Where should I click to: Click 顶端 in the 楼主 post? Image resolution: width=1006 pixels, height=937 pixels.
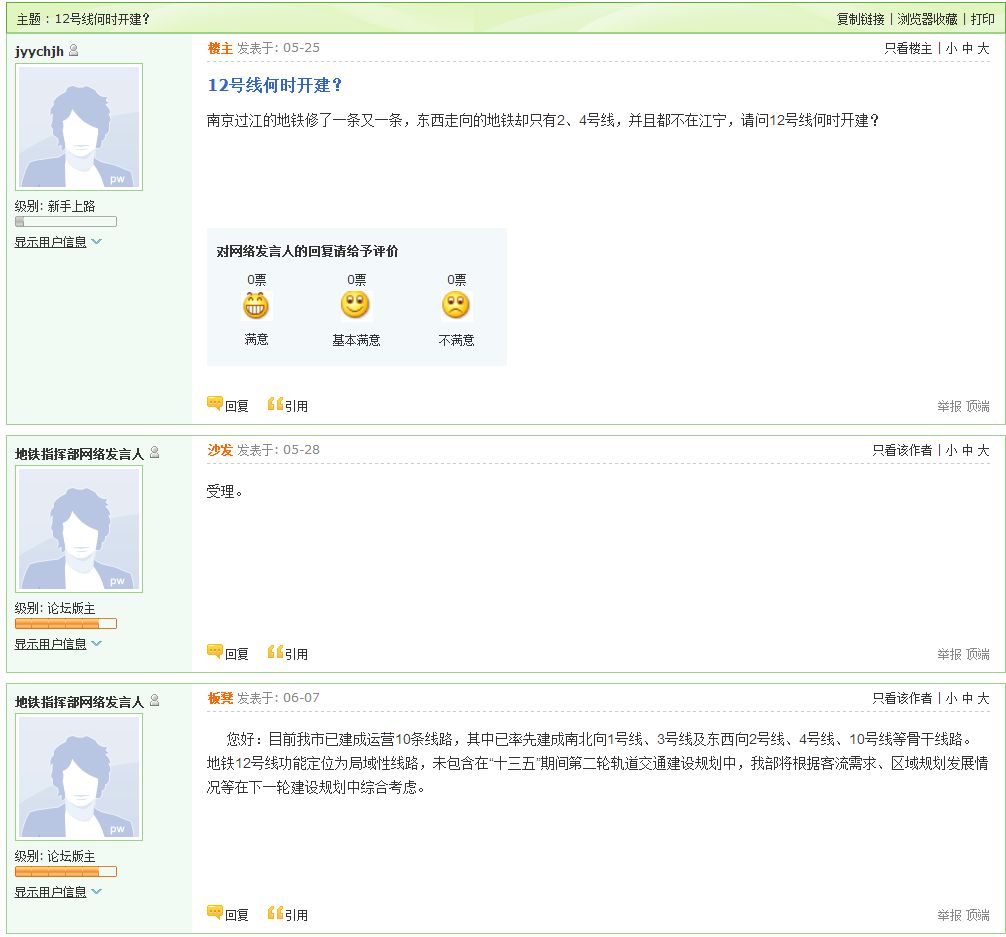point(978,406)
